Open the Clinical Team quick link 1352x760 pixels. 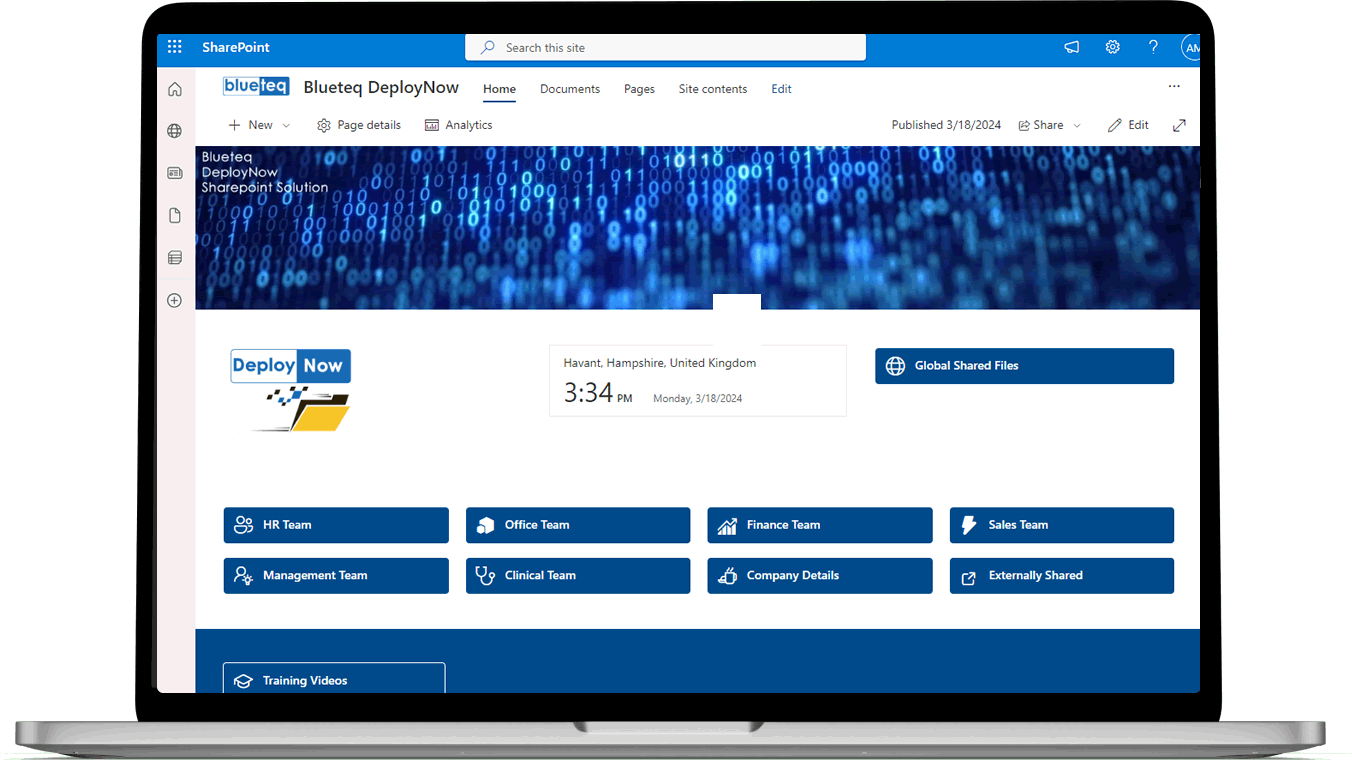coord(578,576)
